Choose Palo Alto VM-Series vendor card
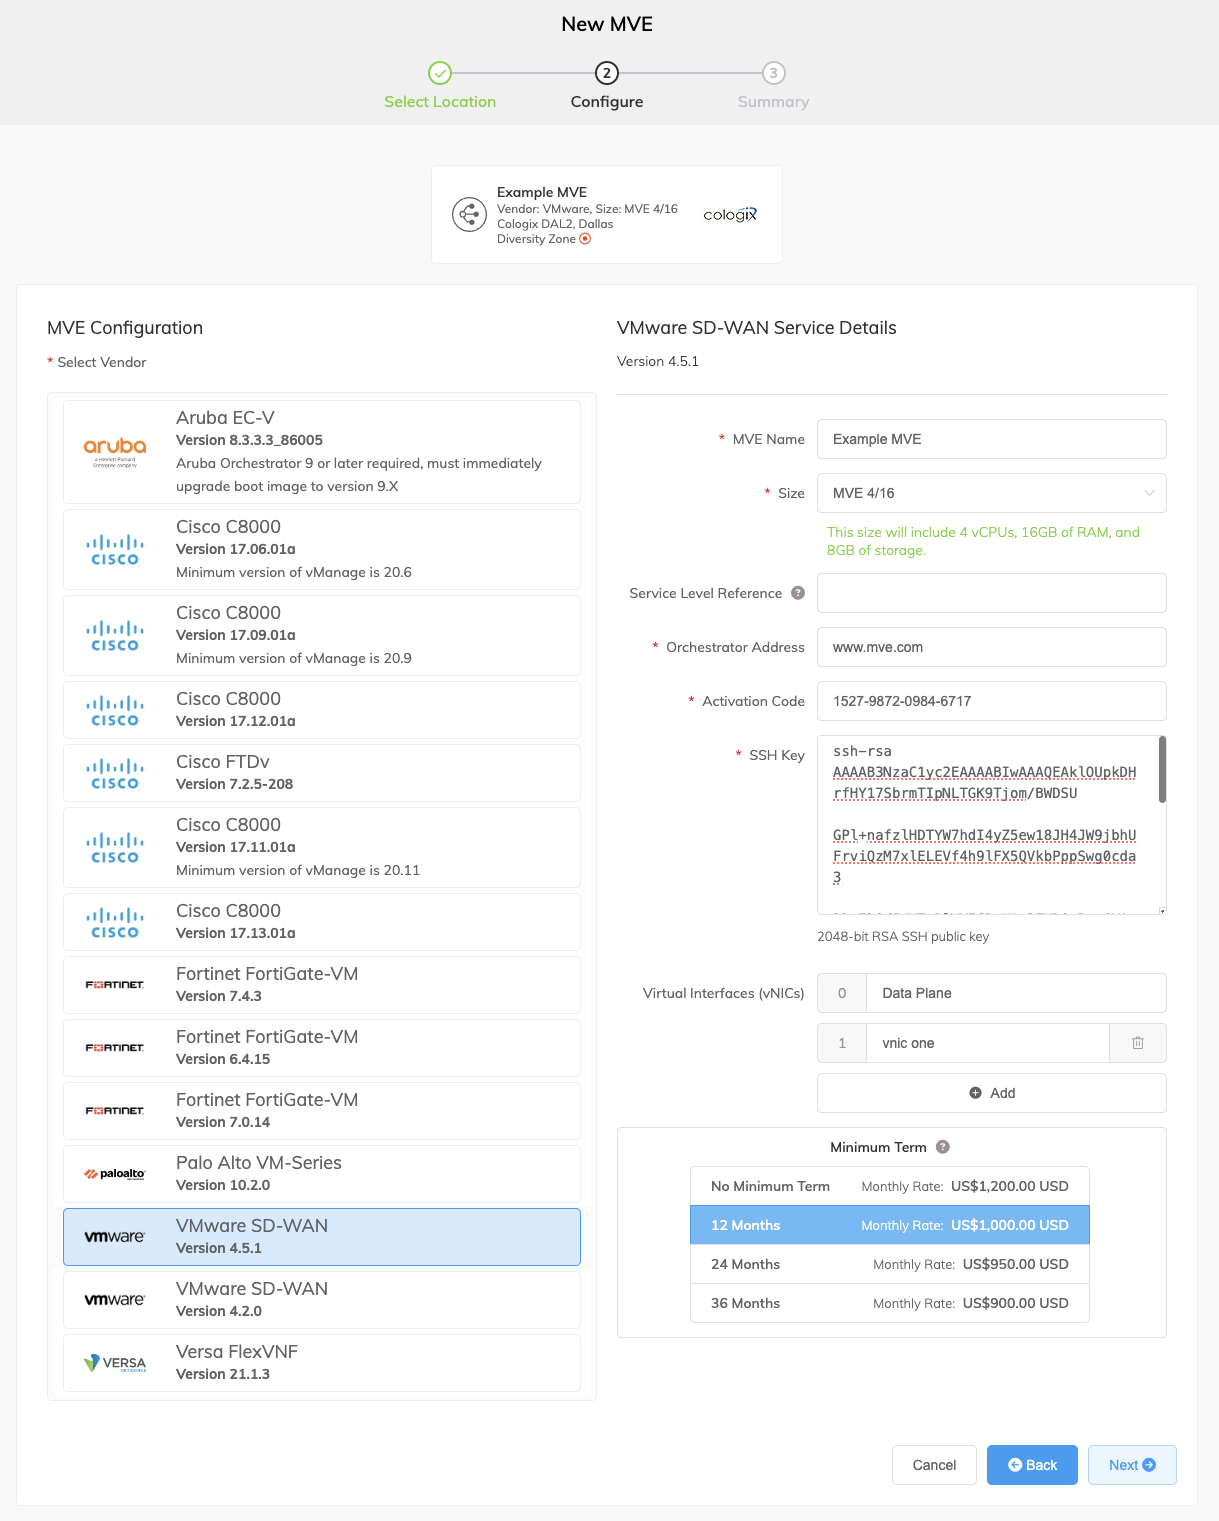This screenshot has width=1219, height=1521. point(322,1174)
